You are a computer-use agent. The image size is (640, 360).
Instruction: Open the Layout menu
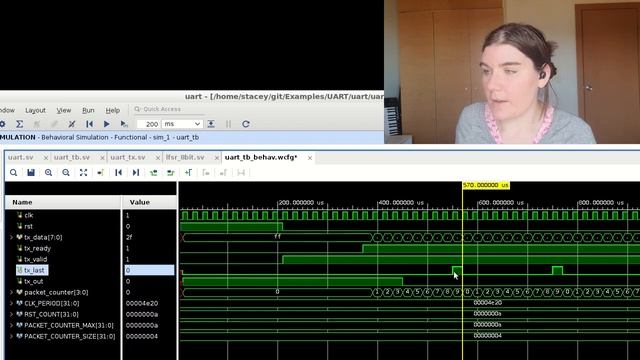[36, 110]
